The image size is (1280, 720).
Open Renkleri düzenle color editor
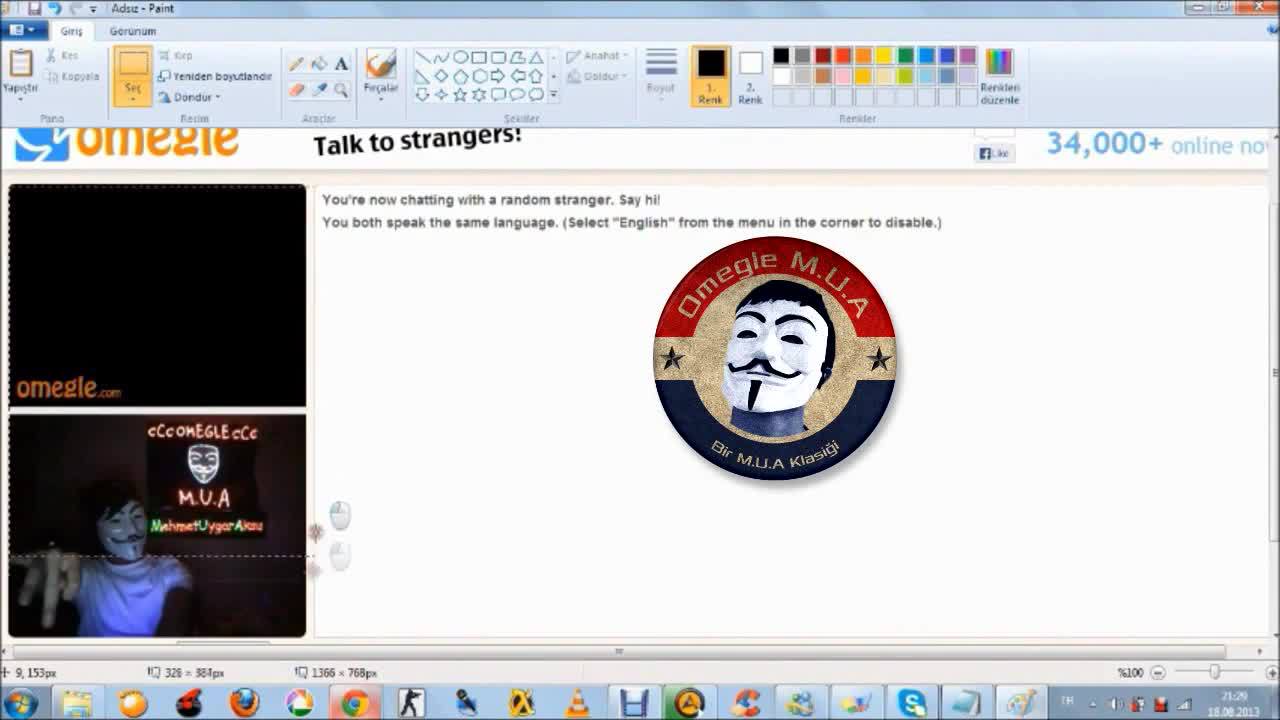[x=999, y=76]
